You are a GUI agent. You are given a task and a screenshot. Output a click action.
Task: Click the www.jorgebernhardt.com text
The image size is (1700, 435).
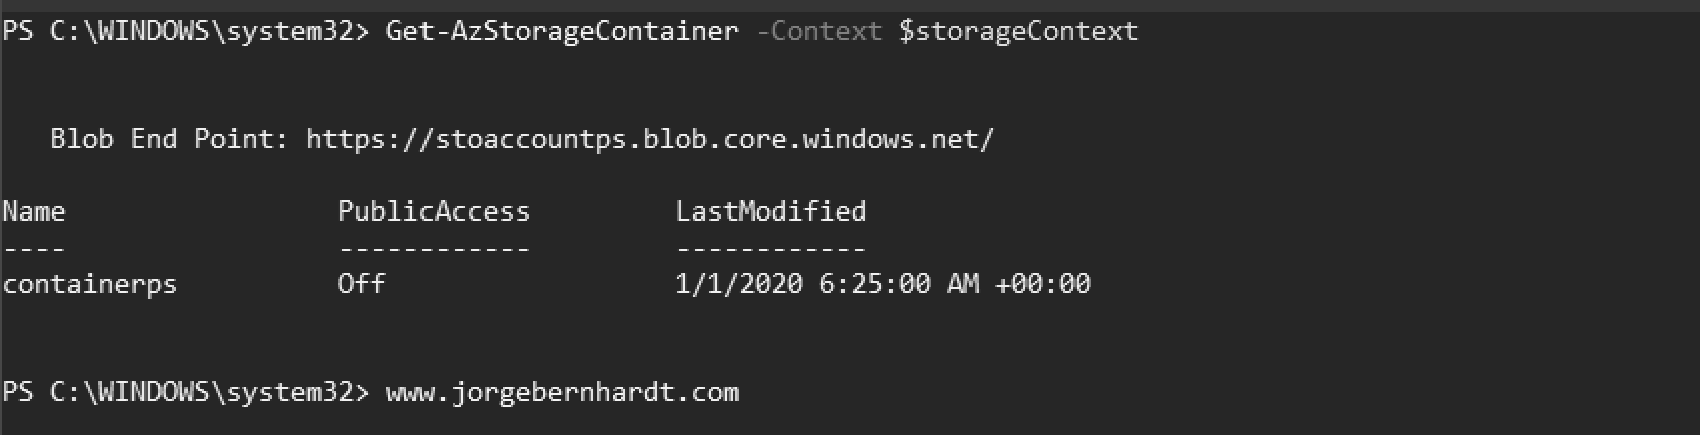(x=562, y=392)
